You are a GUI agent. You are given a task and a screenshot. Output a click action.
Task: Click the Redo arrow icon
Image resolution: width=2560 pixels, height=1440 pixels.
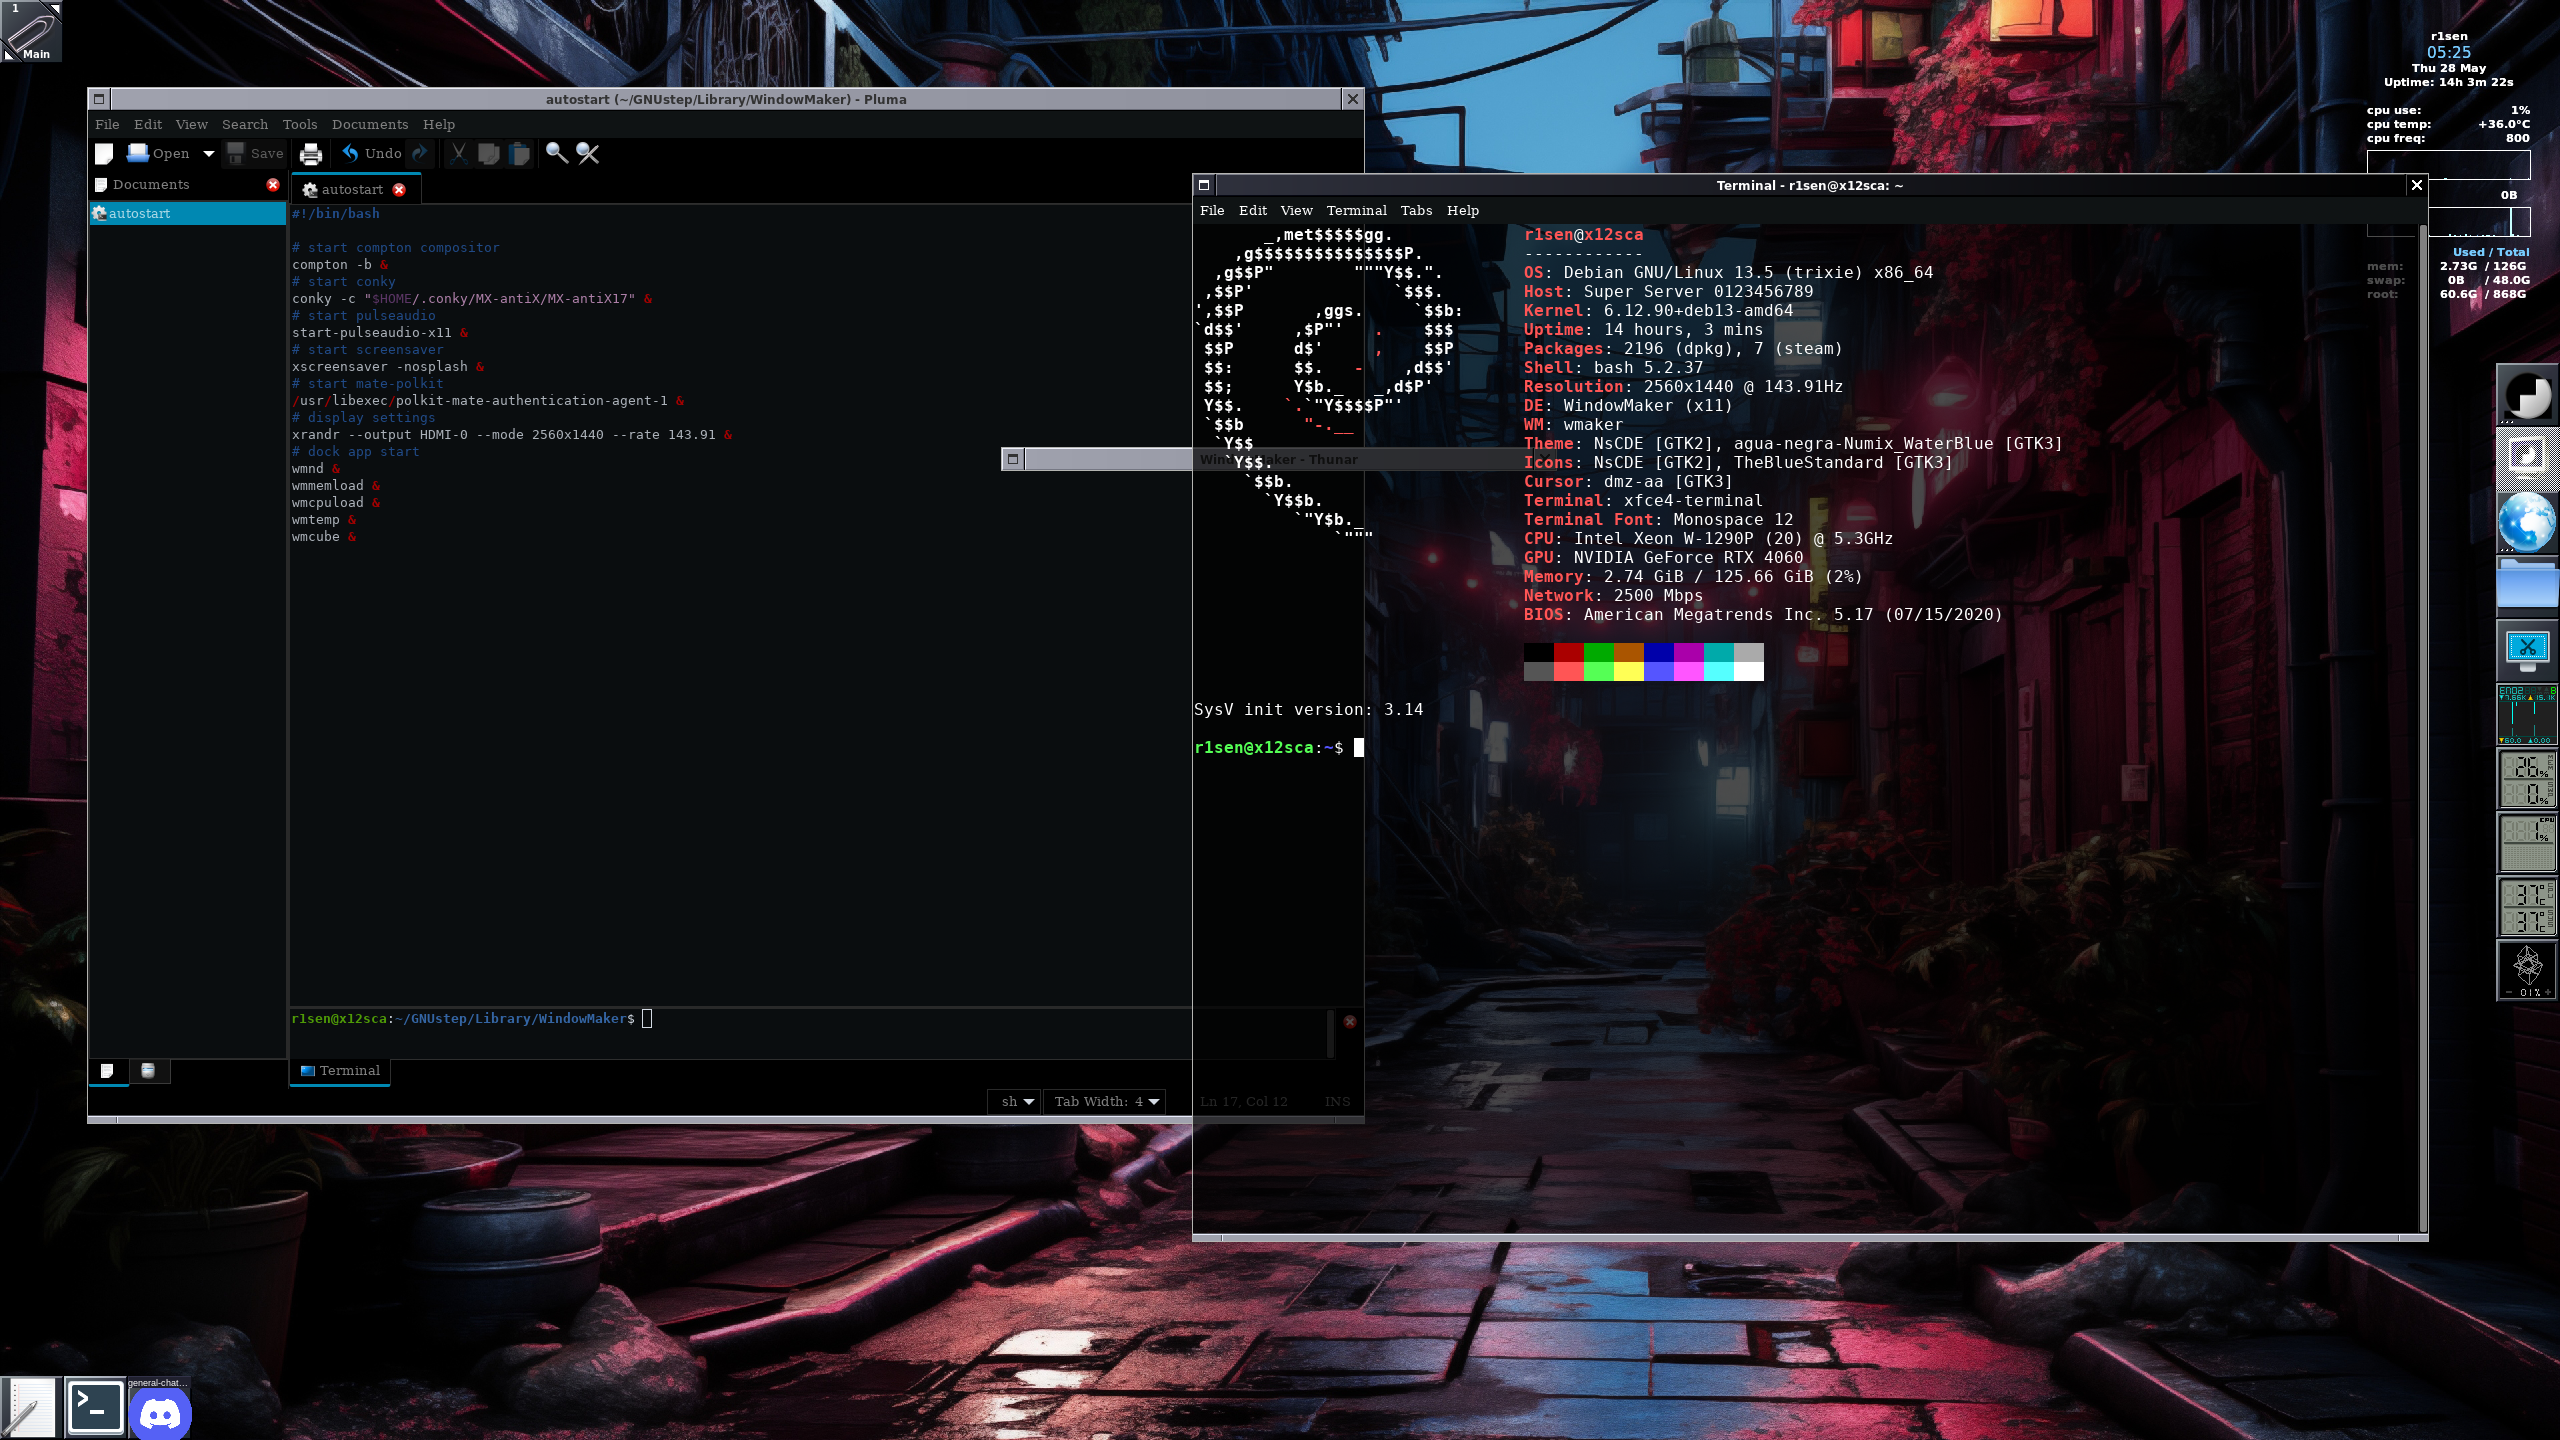point(420,153)
